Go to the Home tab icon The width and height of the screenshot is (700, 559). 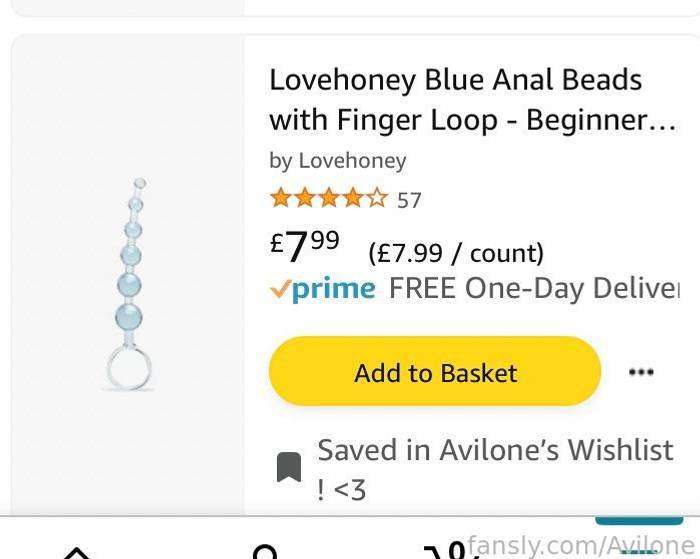pyautogui.click(x=77, y=553)
